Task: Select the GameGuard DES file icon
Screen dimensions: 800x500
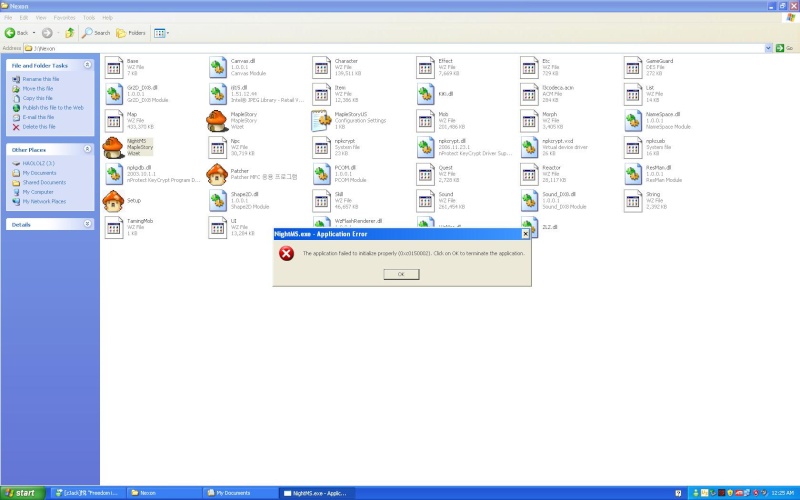Action: tap(633, 67)
